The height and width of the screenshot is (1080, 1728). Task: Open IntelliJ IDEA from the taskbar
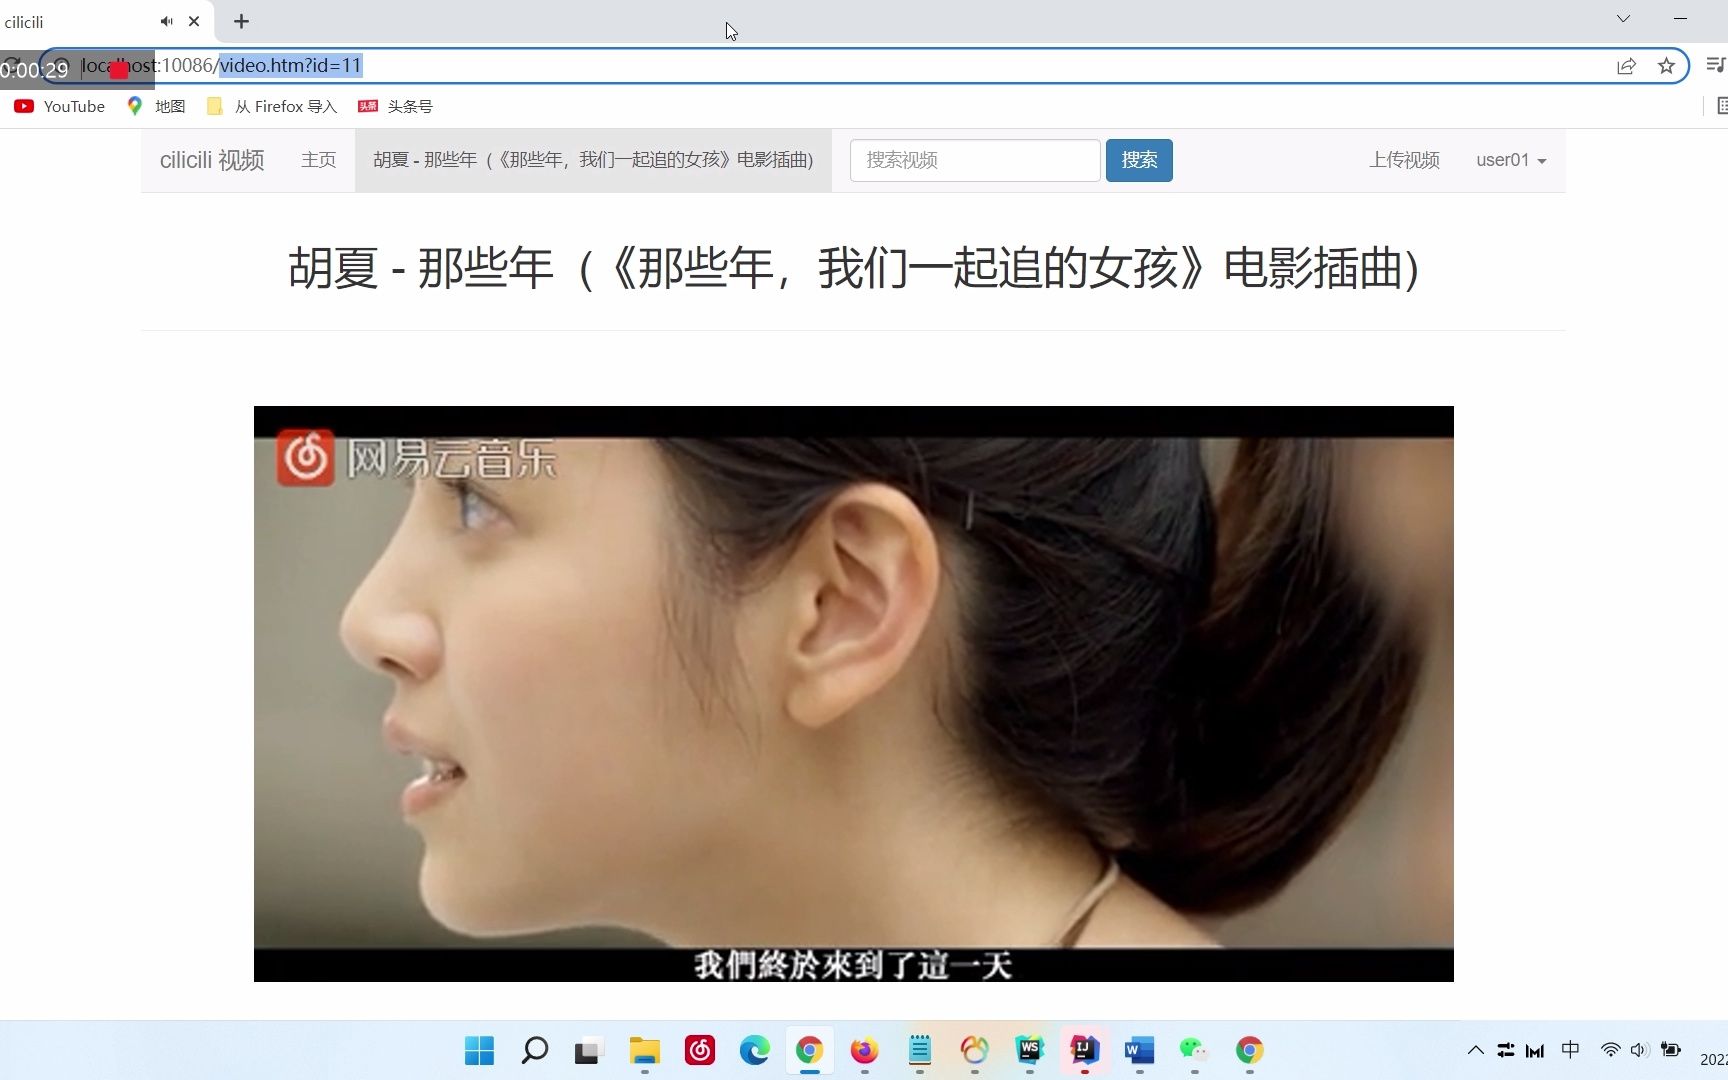point(1085,1050)
